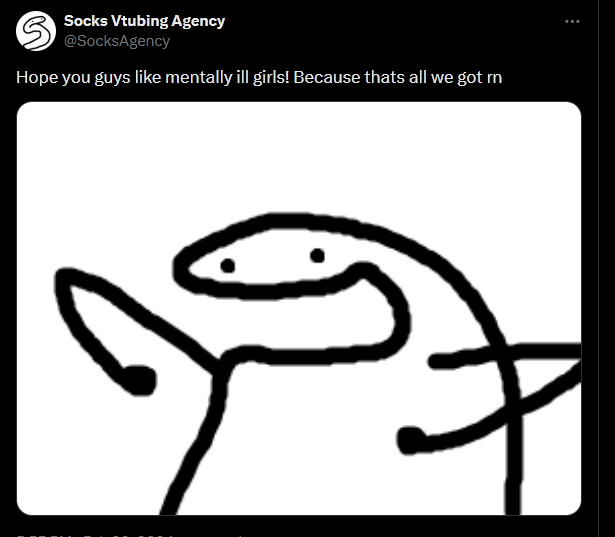This screenshot has width=615, height=537.
Task: Expand tweet options via the ellipsis icon
Action: click(x=572, y=22)
